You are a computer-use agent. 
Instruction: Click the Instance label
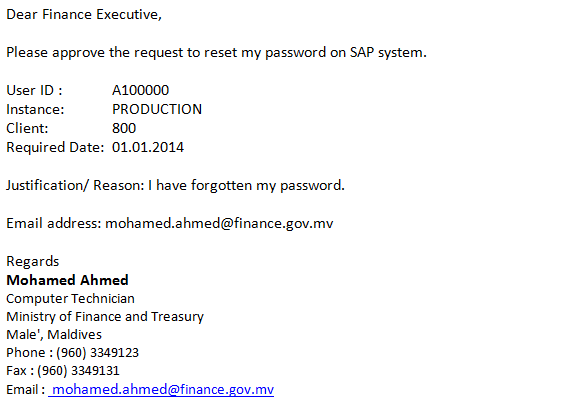[x=35, y=109]
